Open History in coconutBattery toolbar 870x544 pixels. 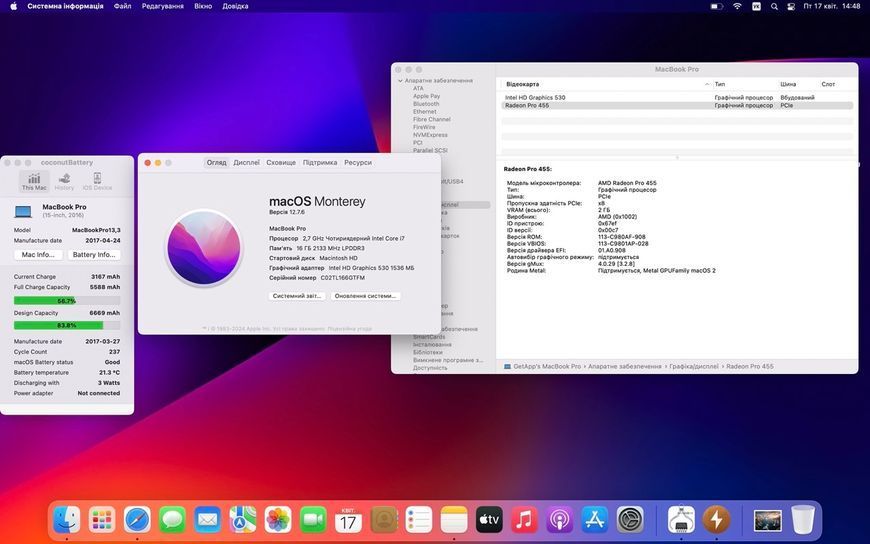[64, 182]
